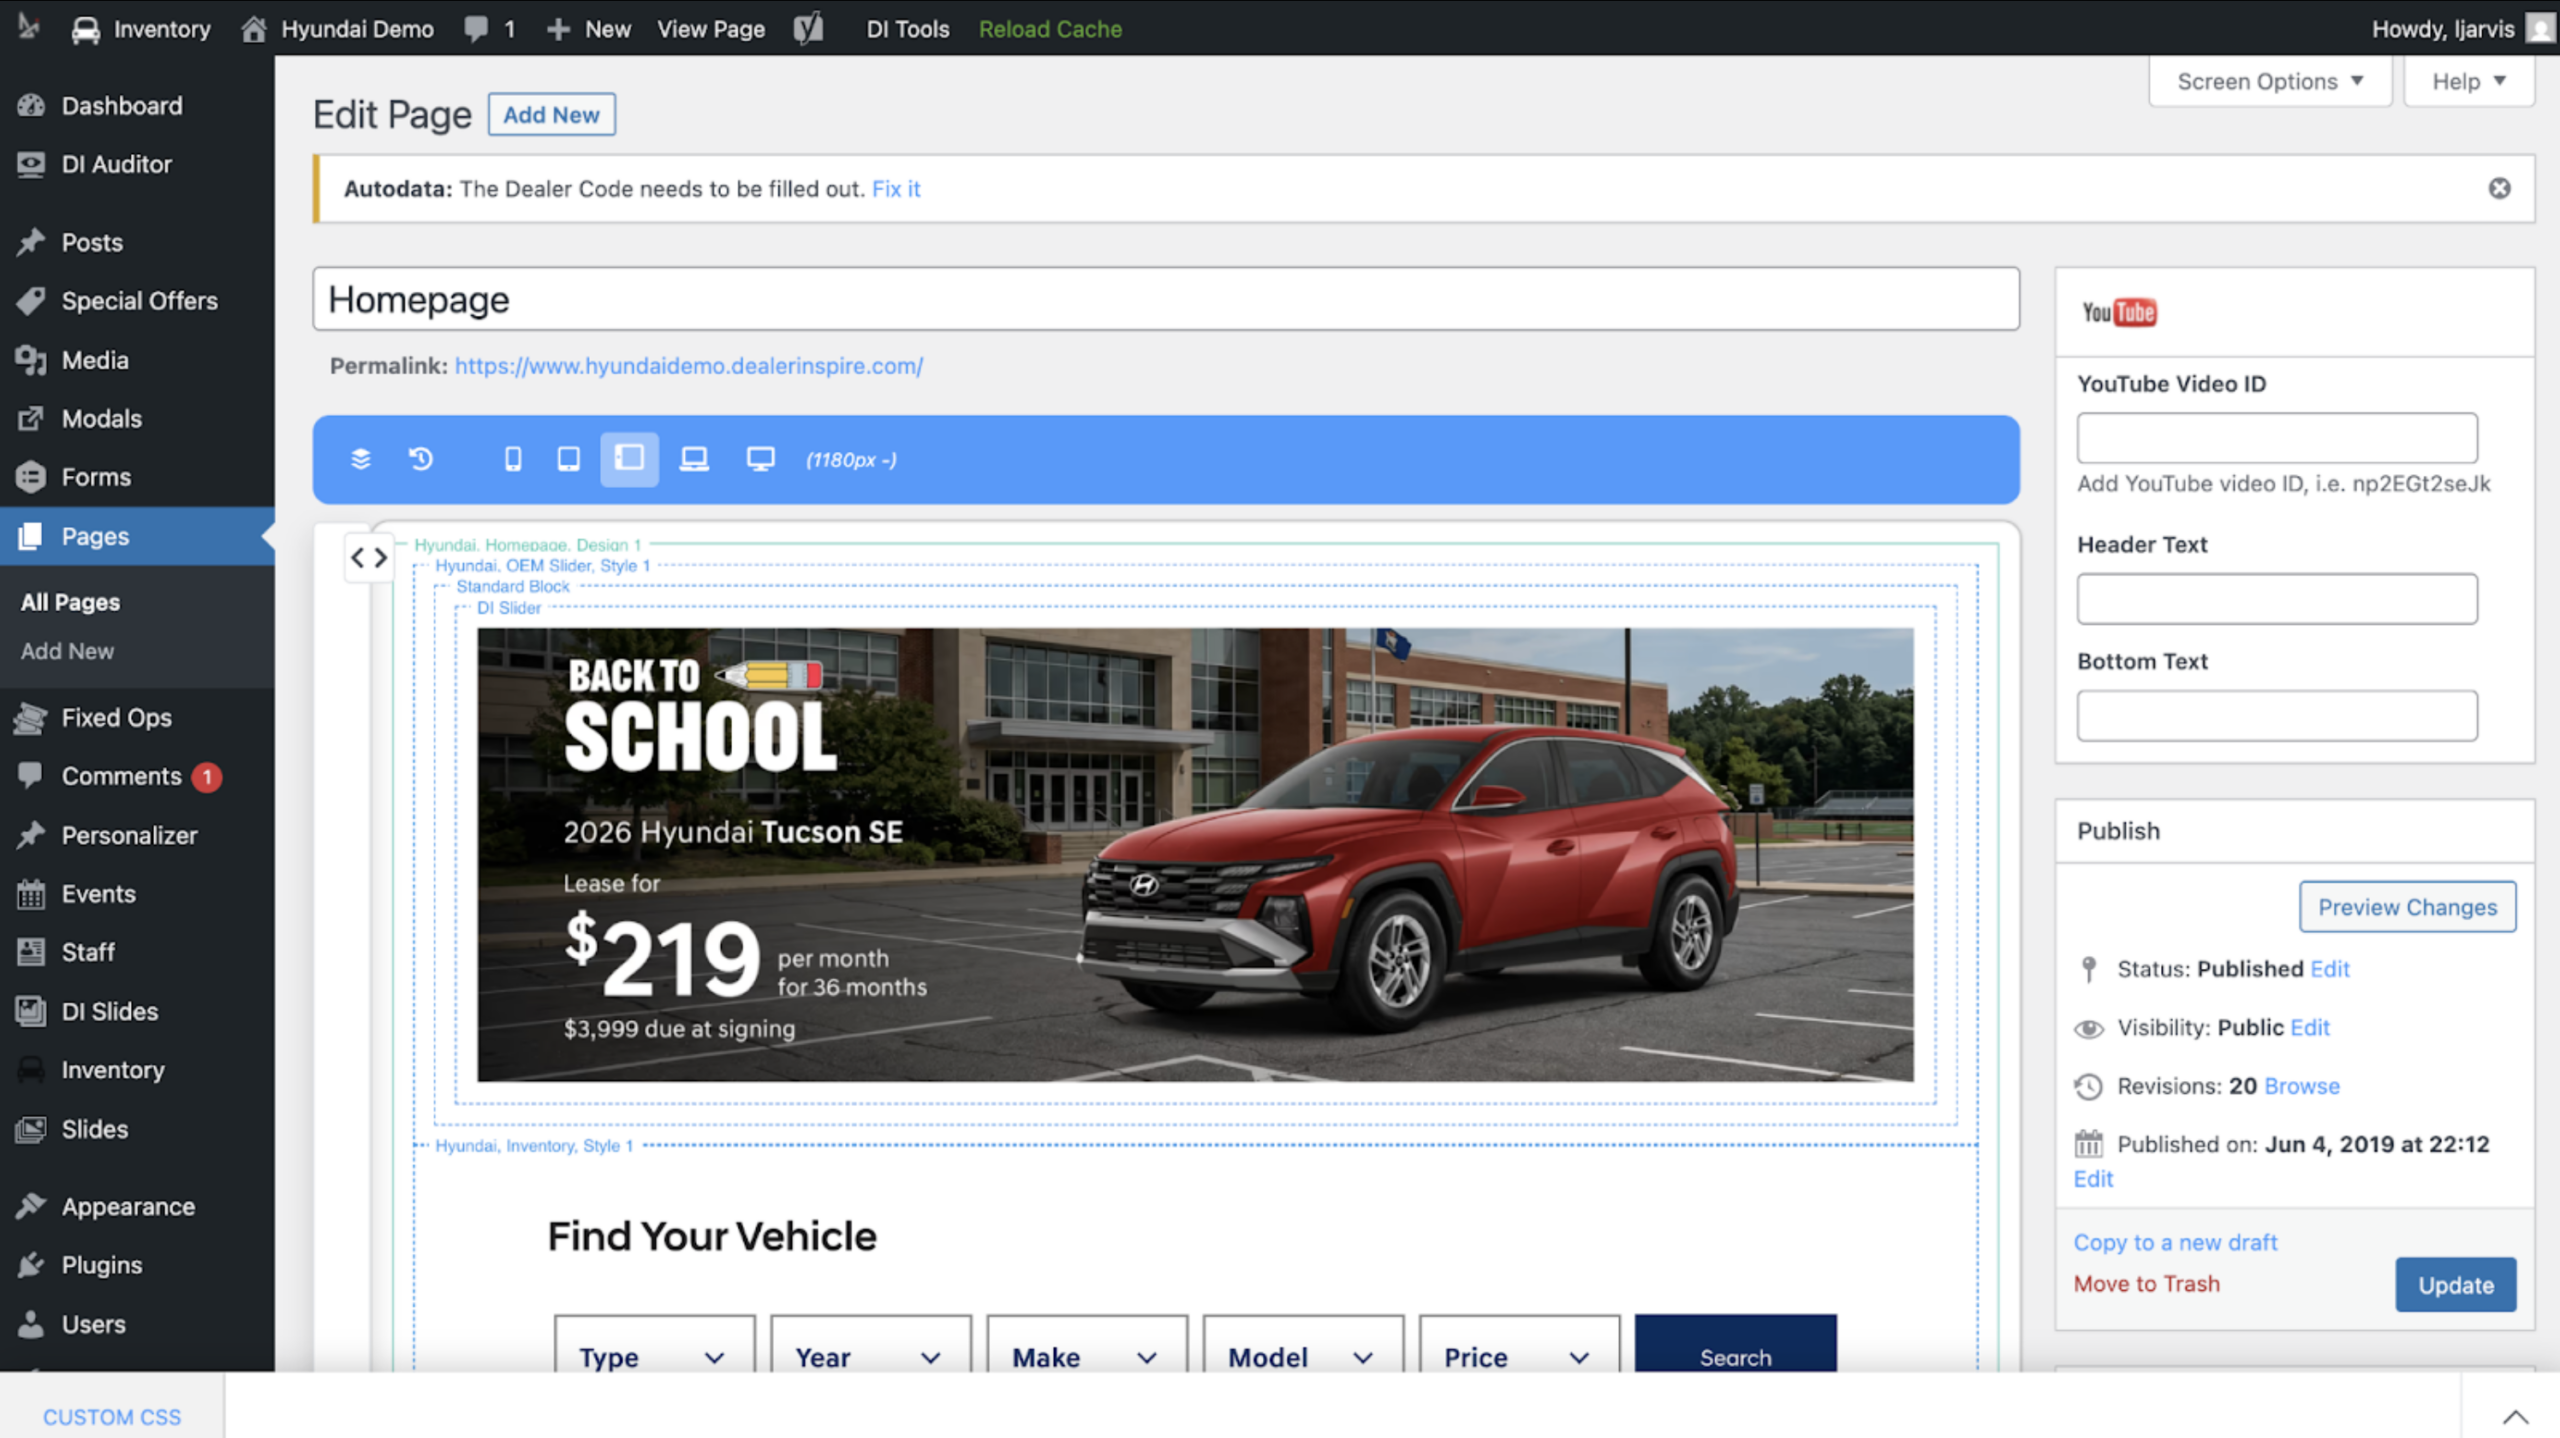Screen dimensions: 2560x1438
Task: Open the Type dropdown
Action: click(654, 1344)
